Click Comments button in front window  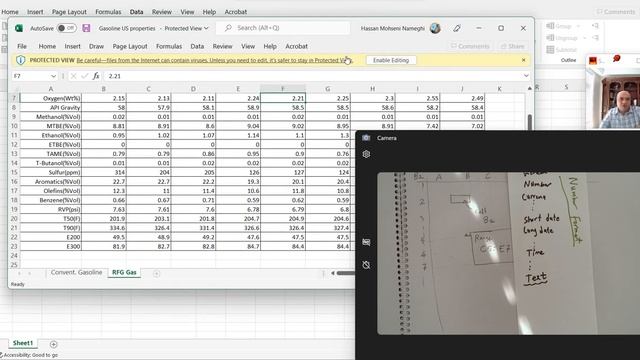tap(470, 47)
